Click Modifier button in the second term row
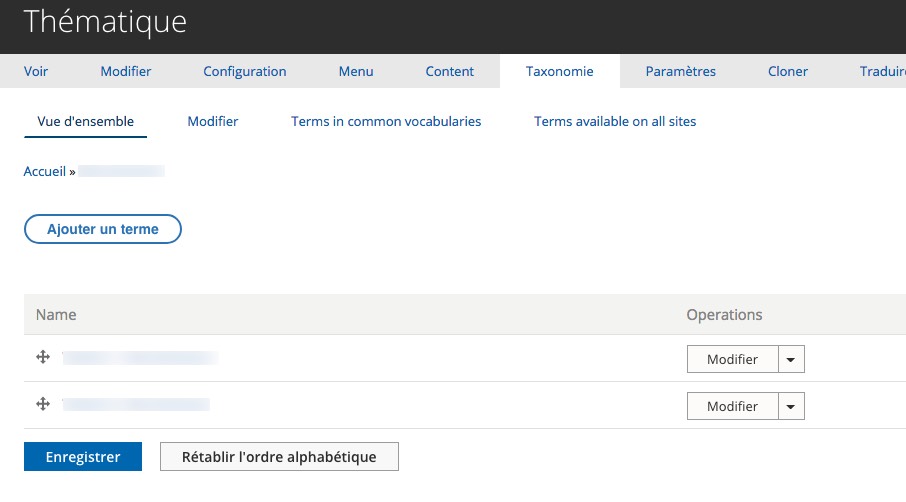This screenshot has height=502, width=906. tap(732, 406)
